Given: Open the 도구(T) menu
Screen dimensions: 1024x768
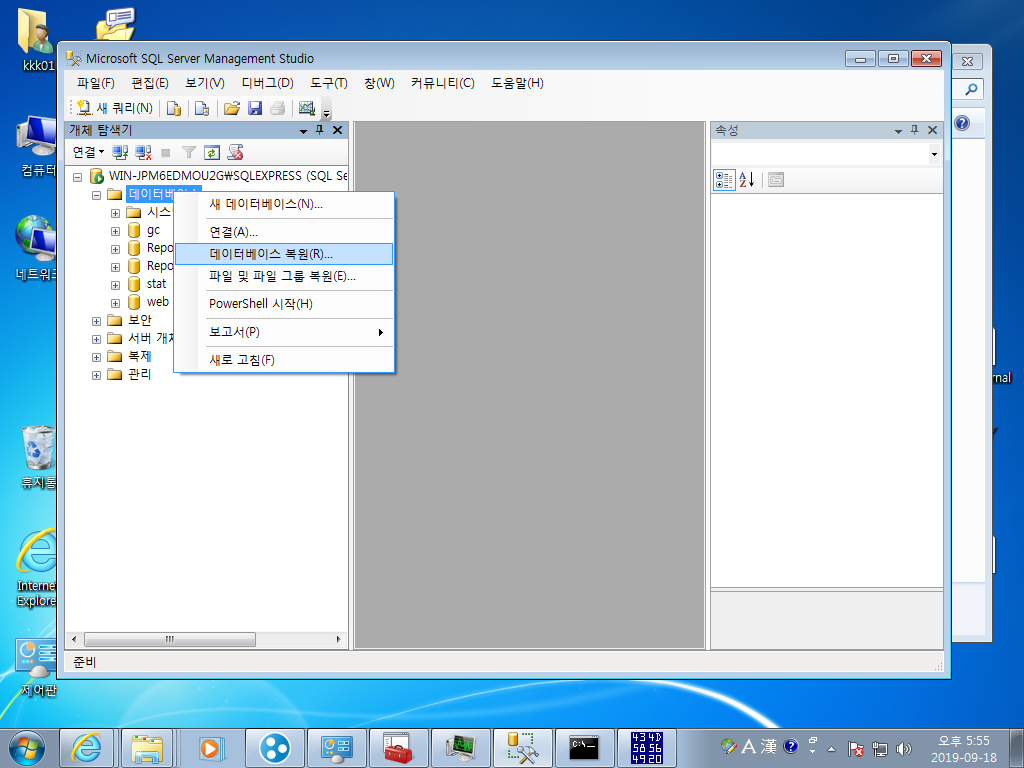Looking at the screenshot, I should (x=328, y=83).
